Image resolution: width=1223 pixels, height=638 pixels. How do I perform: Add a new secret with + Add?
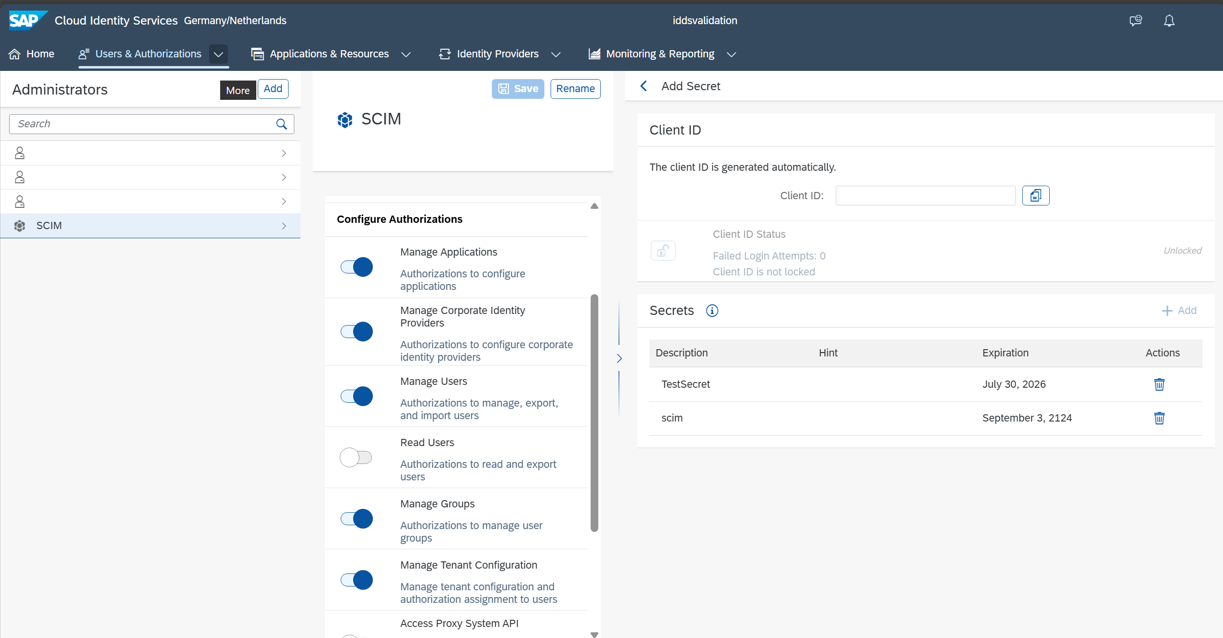coord(1179,310)
